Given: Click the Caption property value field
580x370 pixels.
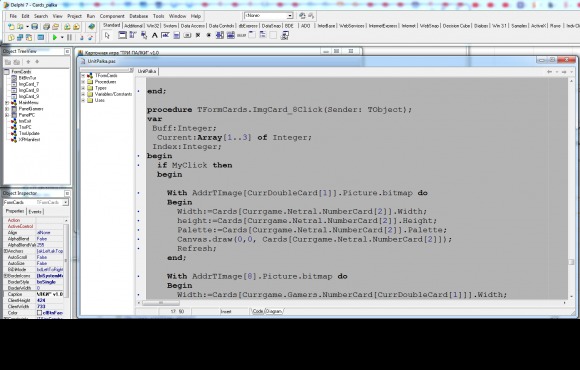Looking at the screenshot, I should pyautogui.click(x=50, y=294).
